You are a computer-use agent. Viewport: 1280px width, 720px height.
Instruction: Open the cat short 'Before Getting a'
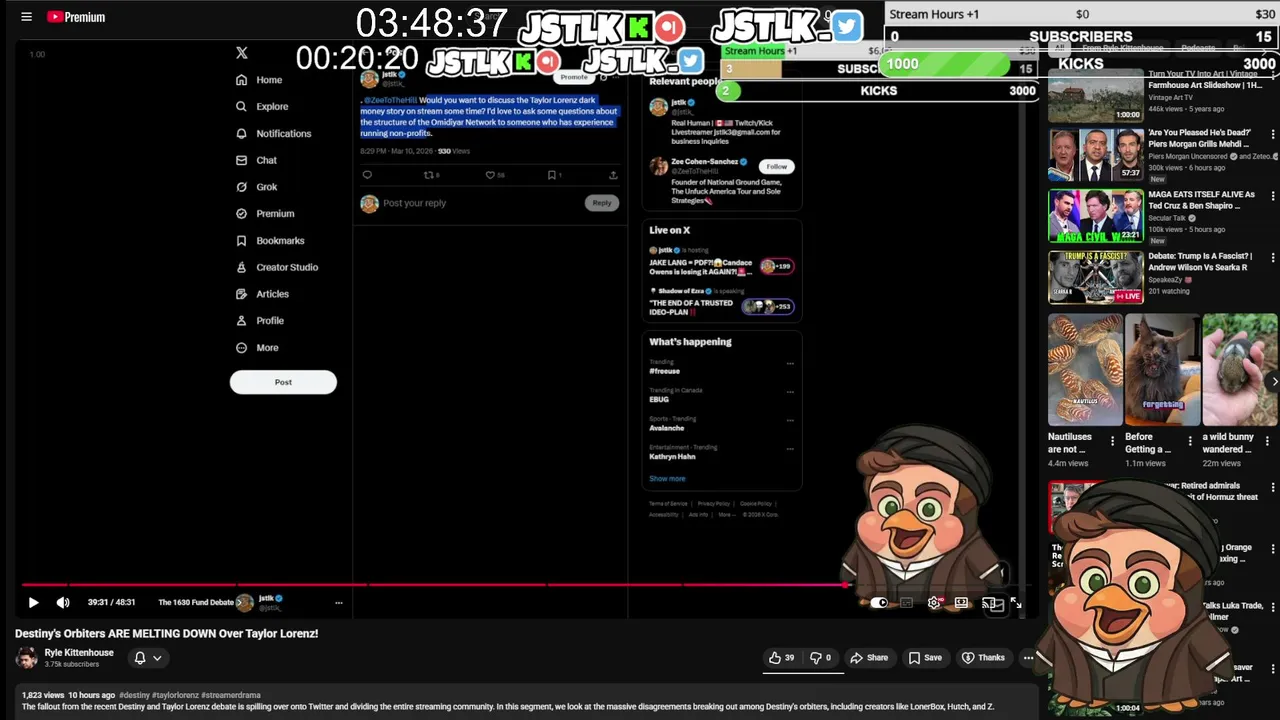[1162, 370]
